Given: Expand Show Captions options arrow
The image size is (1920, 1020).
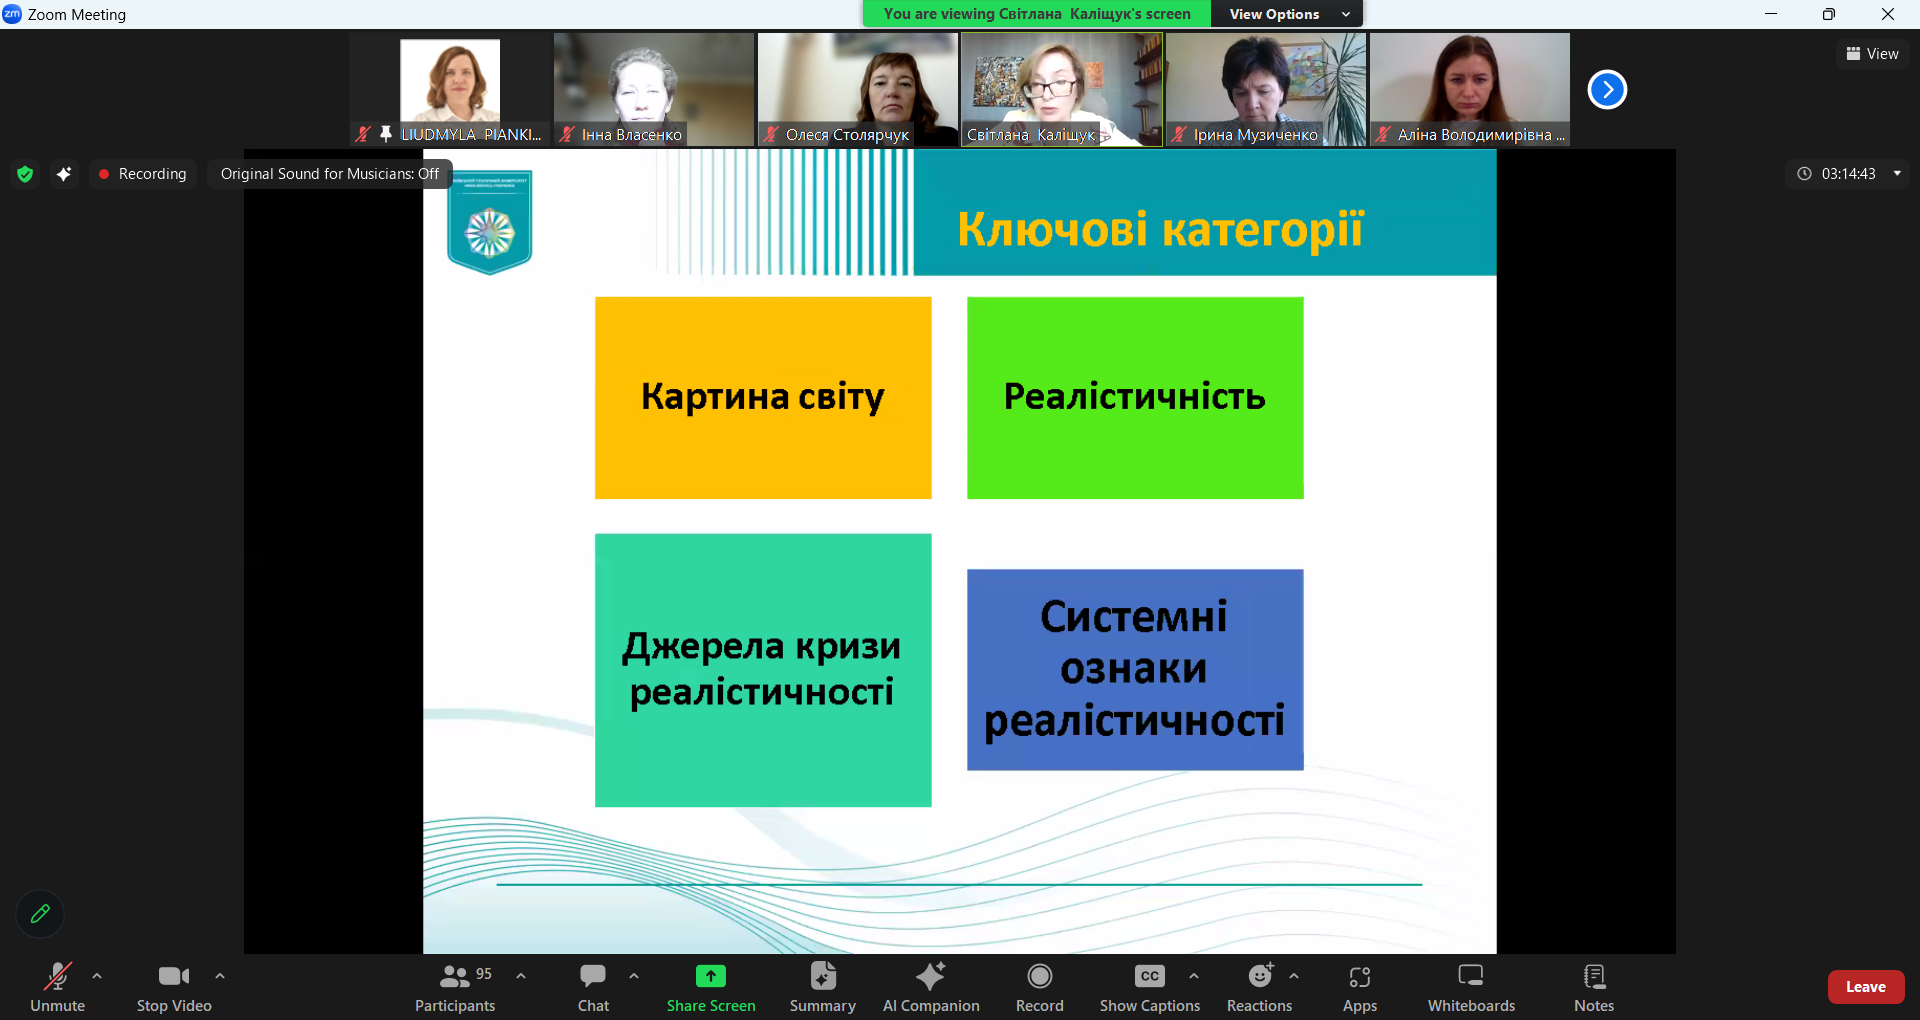Looking at the screenshot, I should click(x=1194, y=976).
